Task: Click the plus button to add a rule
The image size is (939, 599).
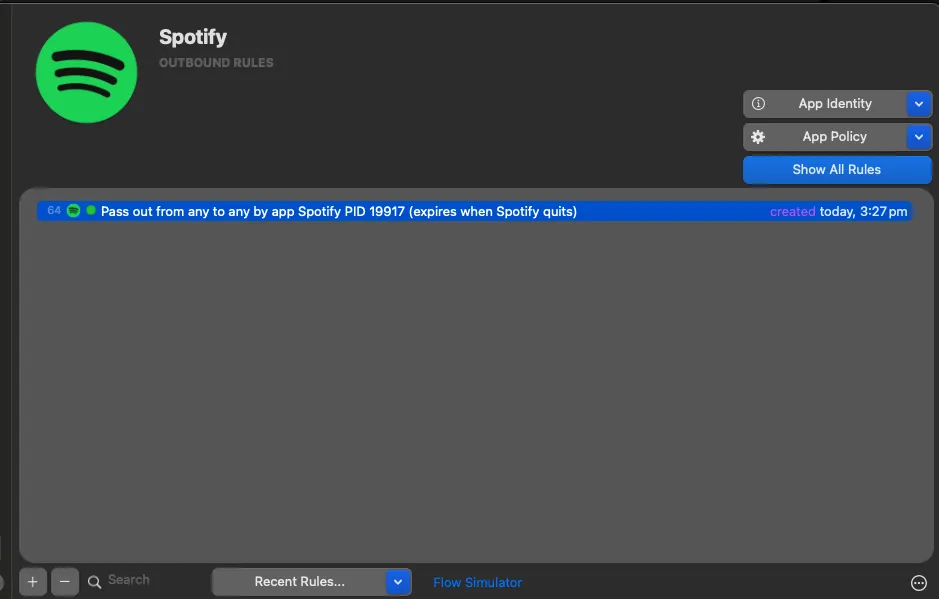Action: (x=33, y=582)
